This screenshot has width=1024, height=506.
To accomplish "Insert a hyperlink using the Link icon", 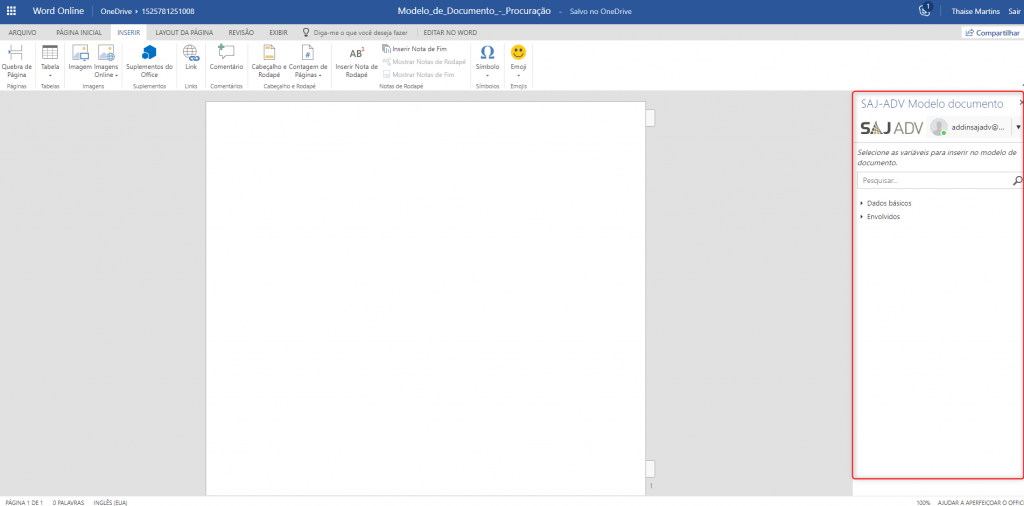I will coord(191,52).
